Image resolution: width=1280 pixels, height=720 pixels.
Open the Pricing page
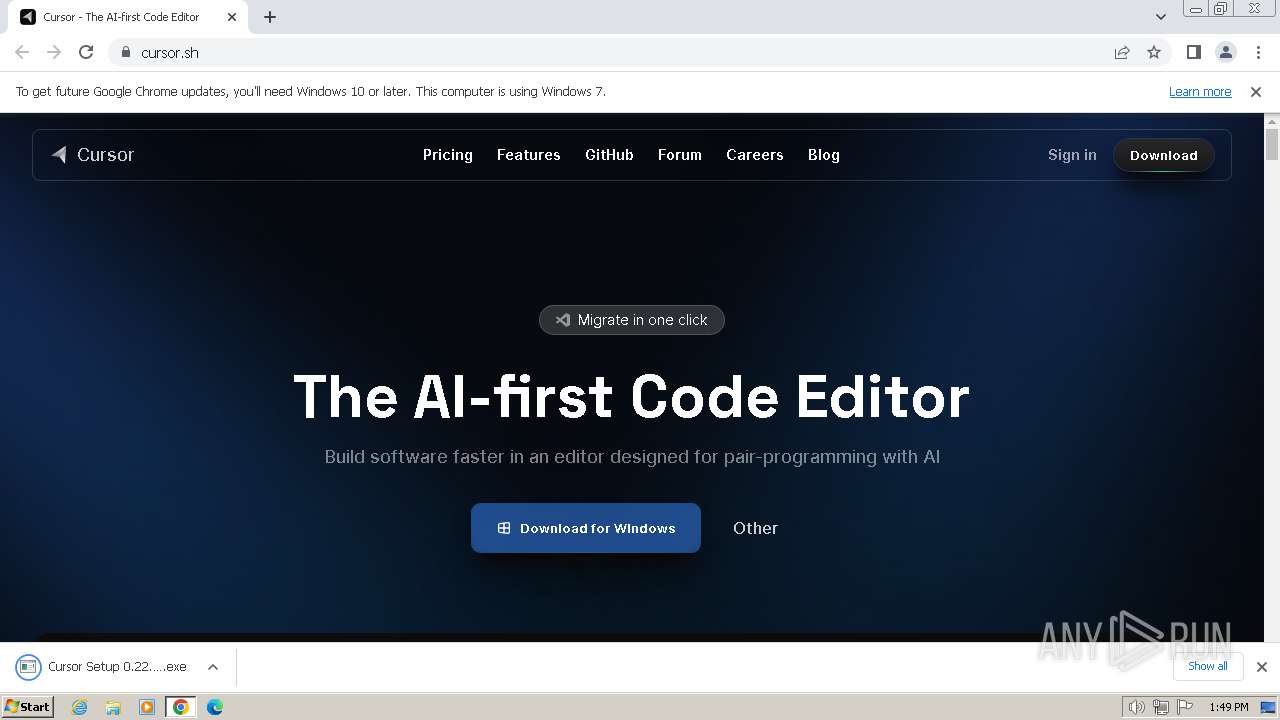[x=447, y=155]
